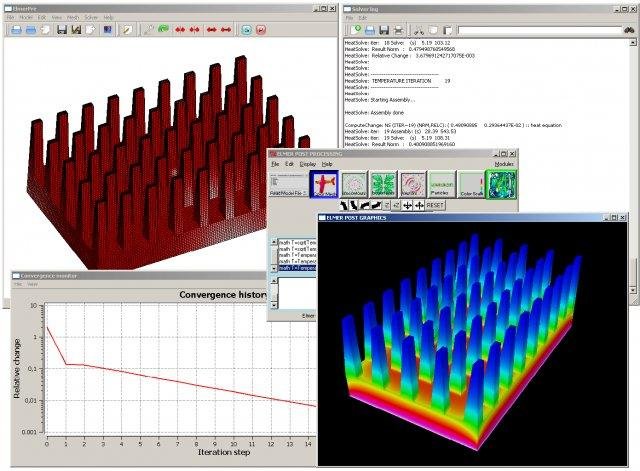
Task: Click the Vectors display button
Action: click(415, 185)
